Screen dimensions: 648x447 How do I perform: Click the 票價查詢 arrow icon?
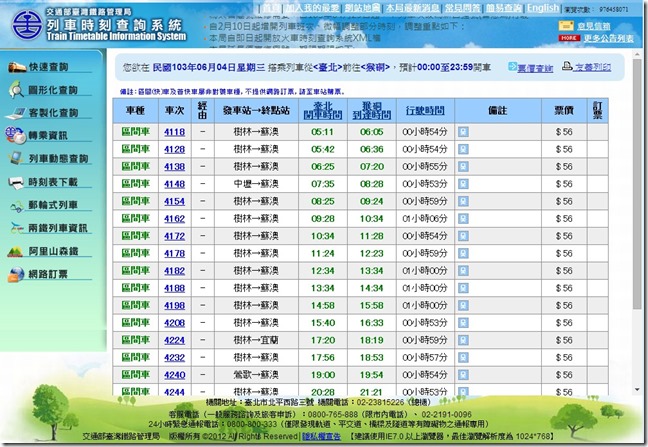coord(512,67)
